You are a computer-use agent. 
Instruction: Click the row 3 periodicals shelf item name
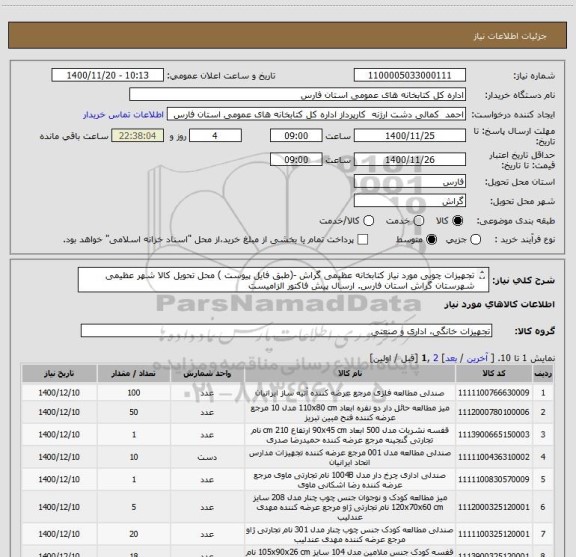350,435
